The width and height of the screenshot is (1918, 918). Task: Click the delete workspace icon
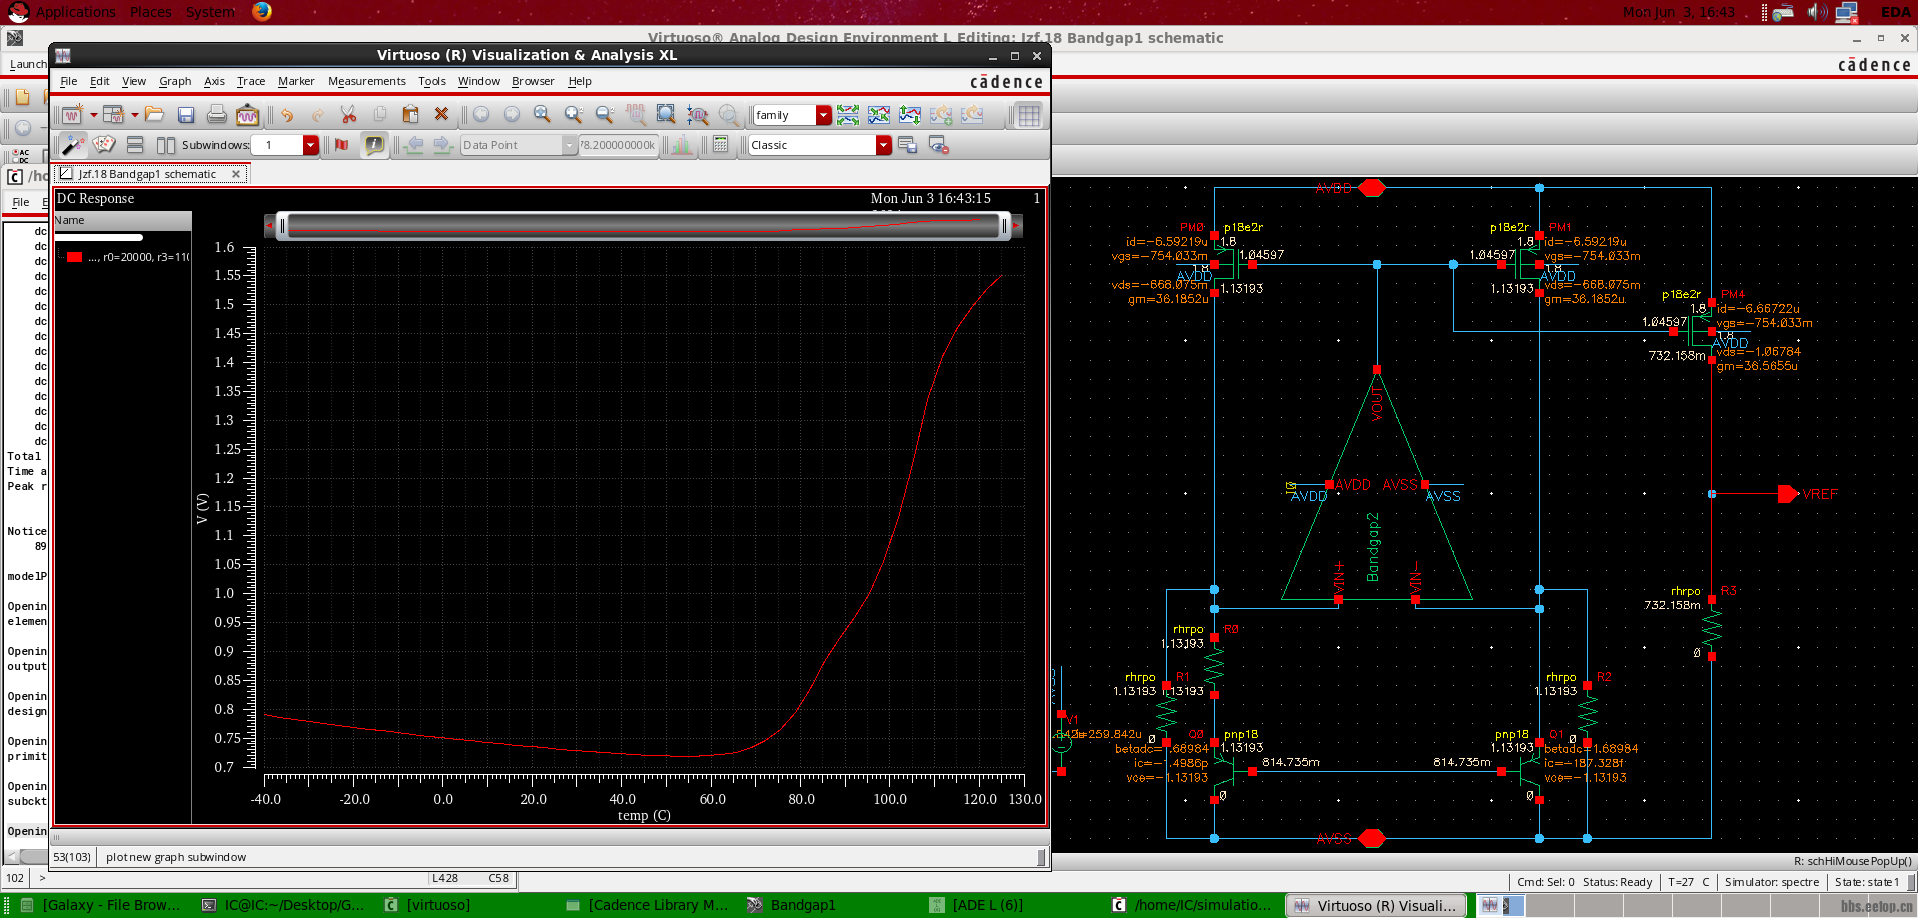[938, 145]
